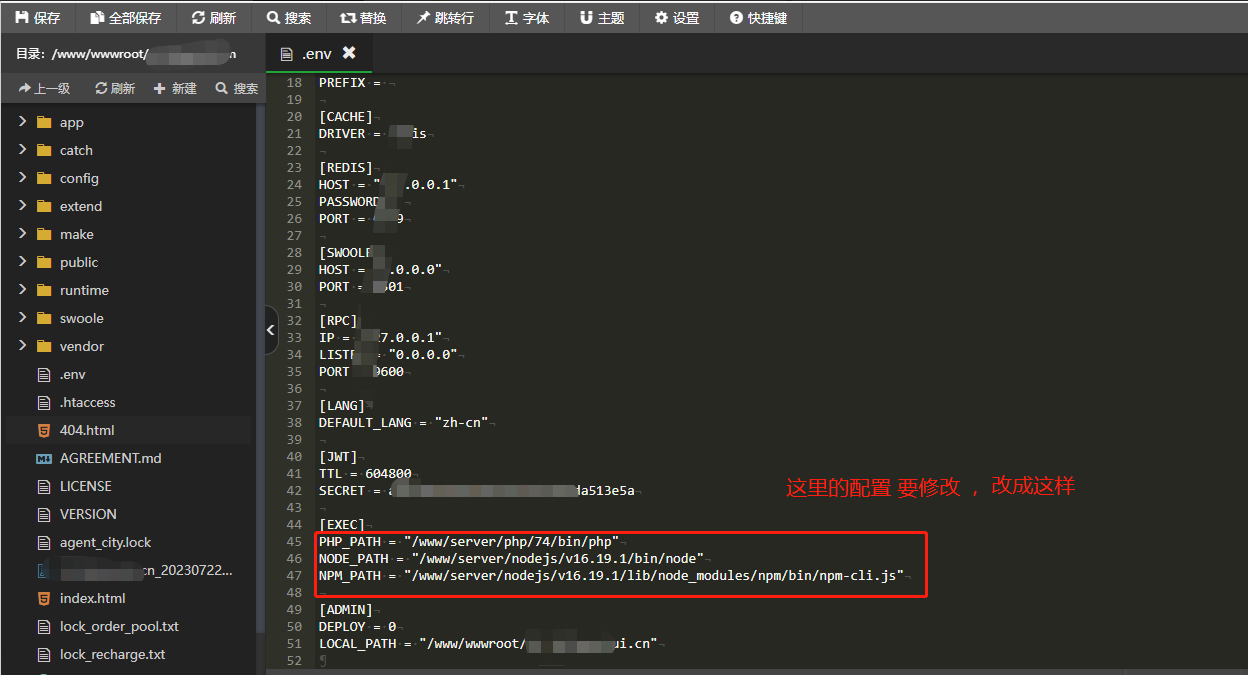
Task: Refresh the editor with 刷新 toolbar button
Action: [214, 18]
